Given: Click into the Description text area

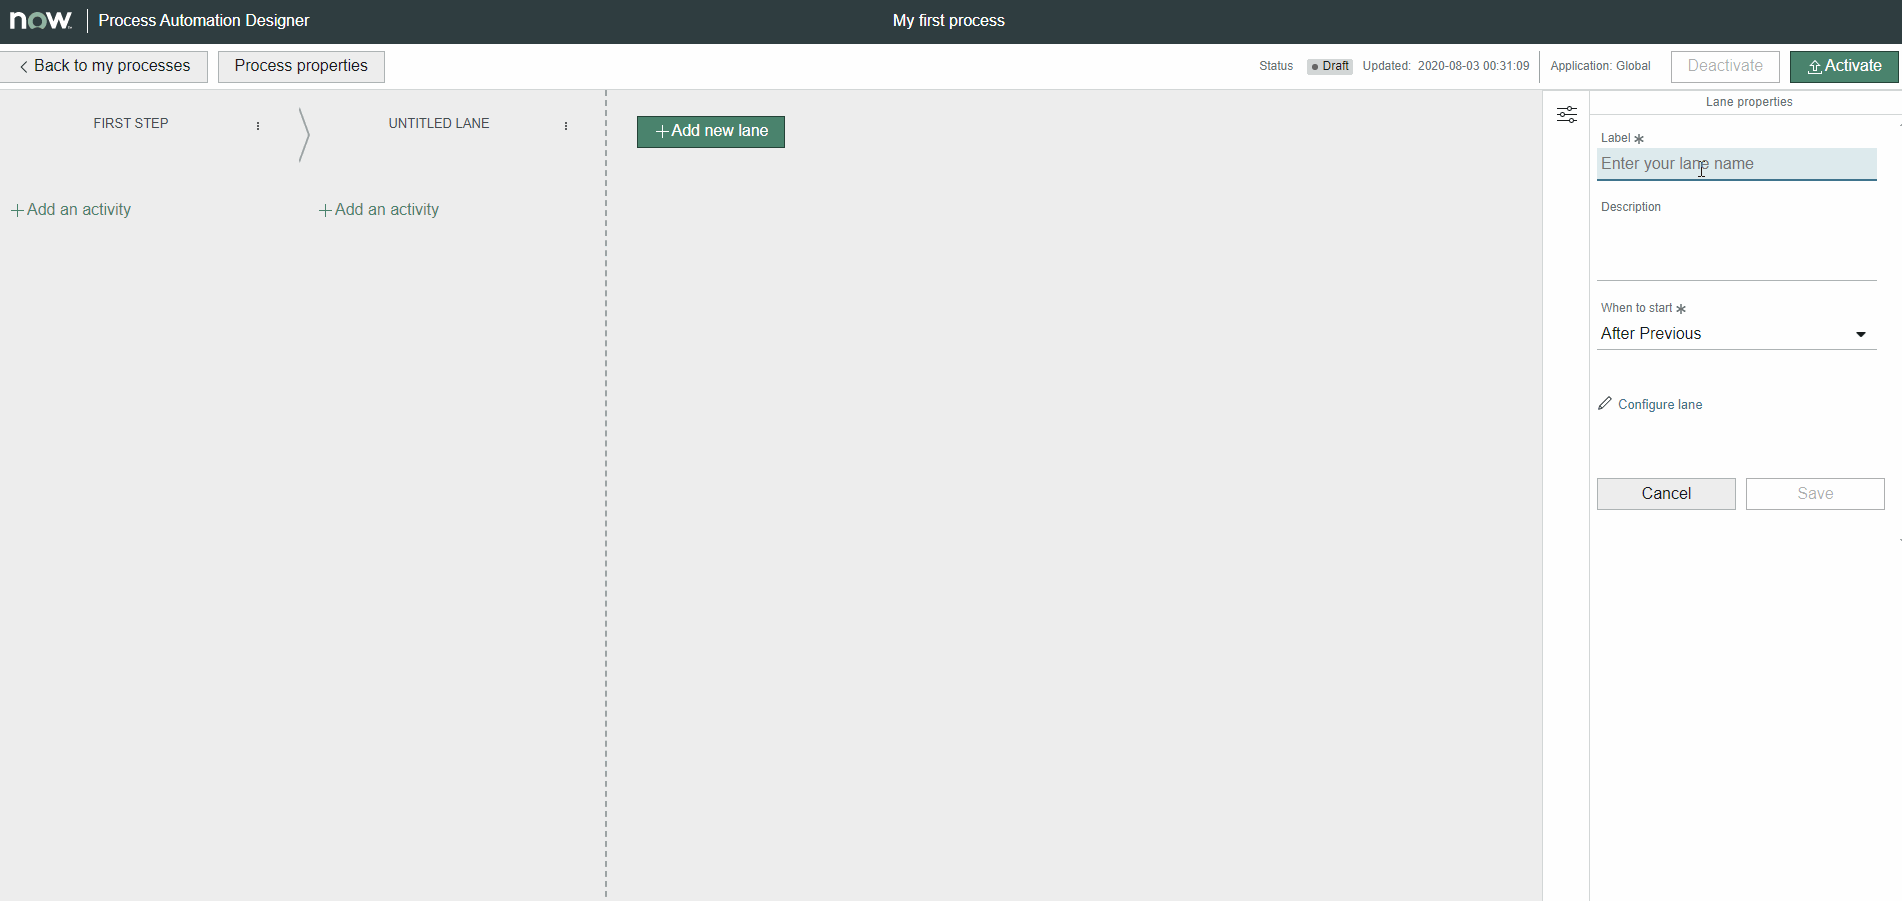Looking at the screenshot, I should pos(1736,250).
